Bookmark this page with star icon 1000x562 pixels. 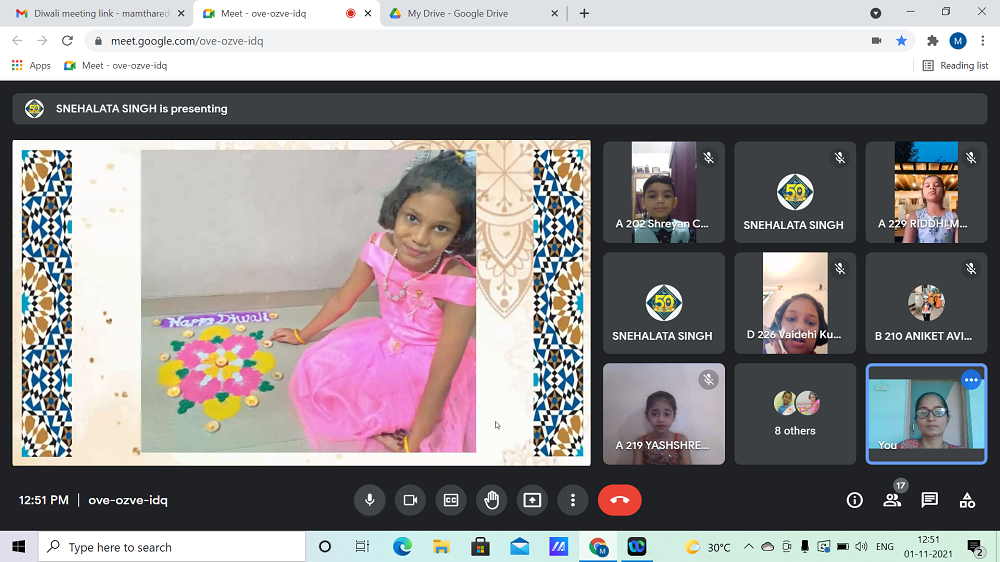click(x=901, y=41)
